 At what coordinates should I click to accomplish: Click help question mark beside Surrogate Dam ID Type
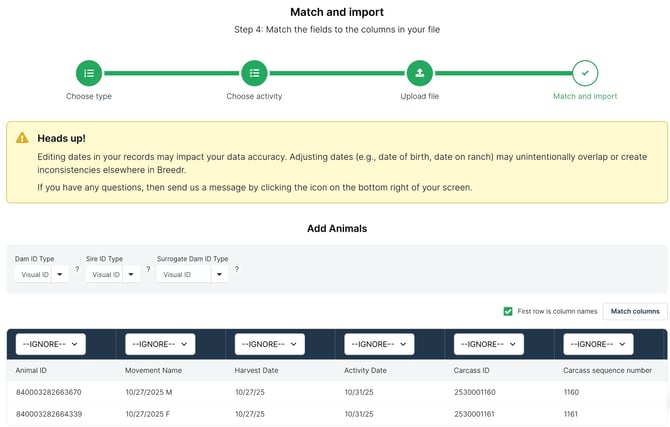236,270
